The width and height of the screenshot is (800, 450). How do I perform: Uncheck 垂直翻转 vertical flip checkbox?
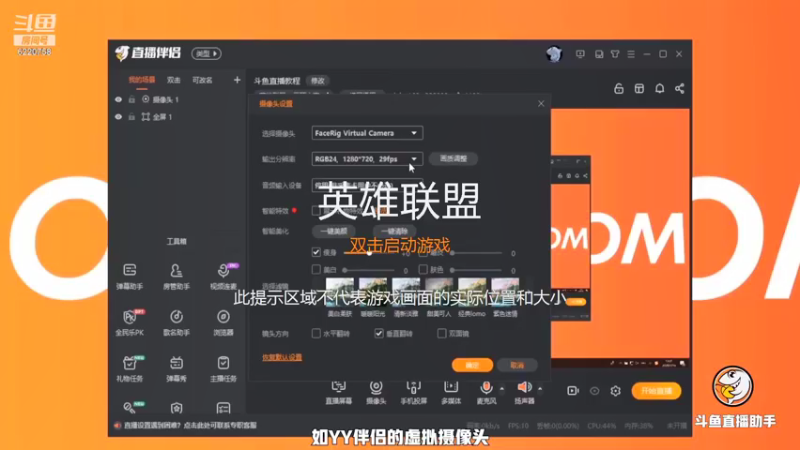click(x=379, y=333)
